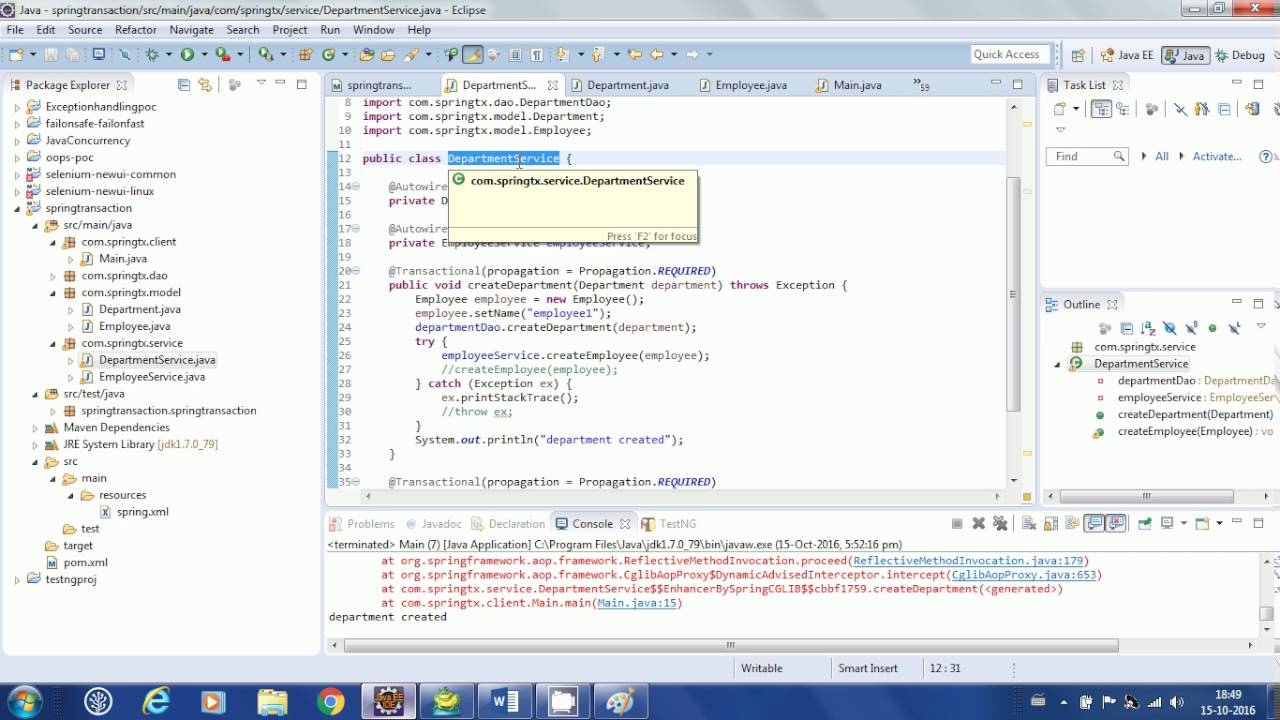Open ReflectiveMethodInvocation.java:179 stack link
1280x720 pixels.
pos(968,561)
